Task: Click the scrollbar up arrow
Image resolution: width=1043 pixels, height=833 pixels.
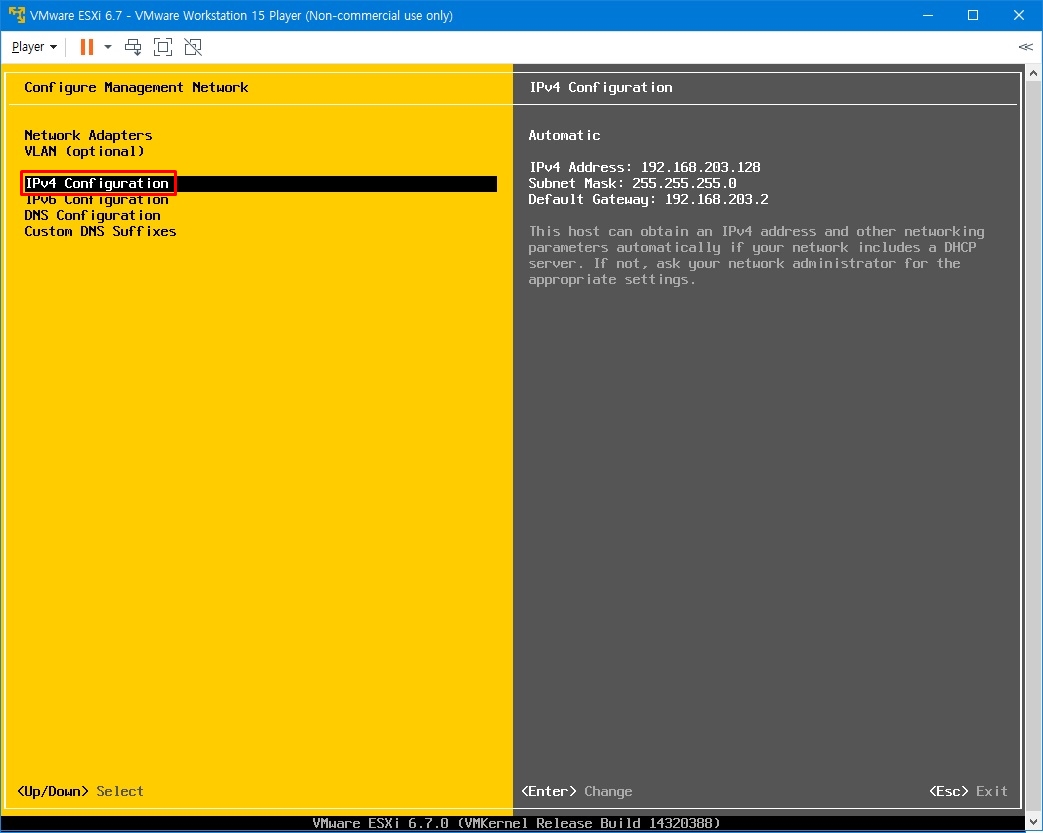Action: [1033, 73]
